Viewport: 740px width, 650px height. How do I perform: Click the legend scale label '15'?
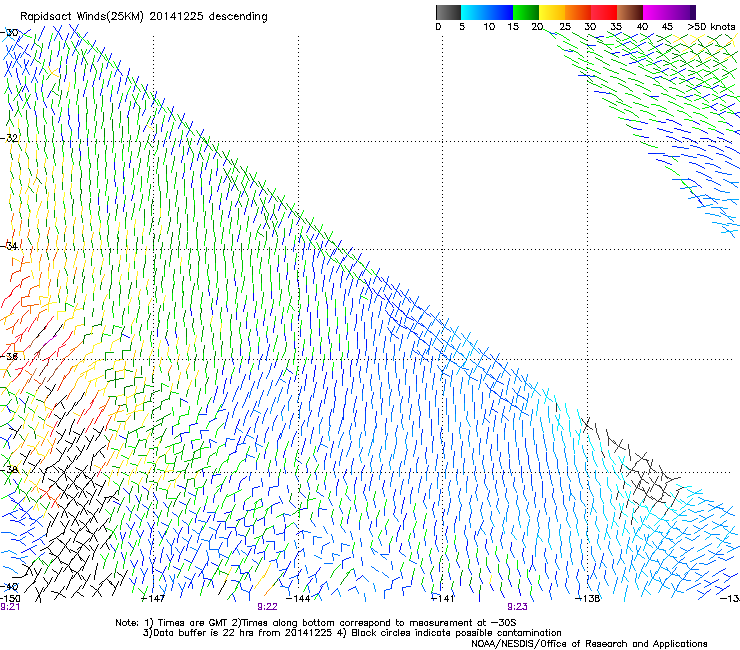513,27
